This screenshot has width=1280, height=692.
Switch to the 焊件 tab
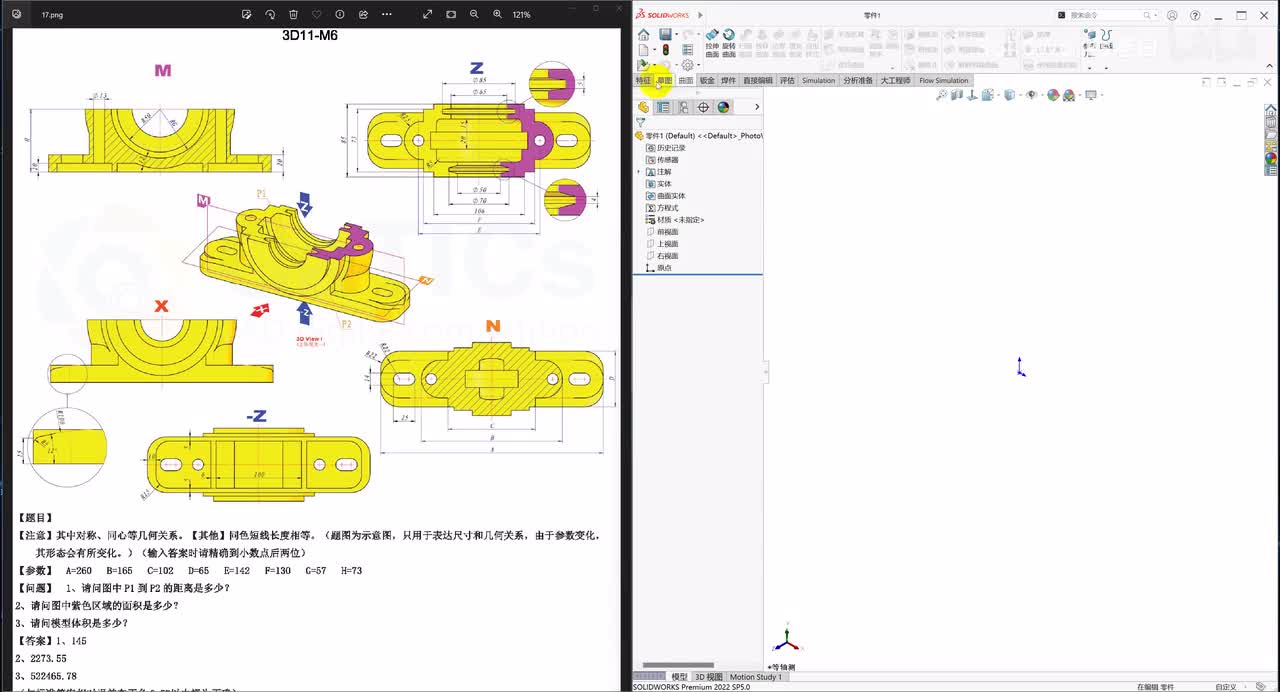click(728, 80)
